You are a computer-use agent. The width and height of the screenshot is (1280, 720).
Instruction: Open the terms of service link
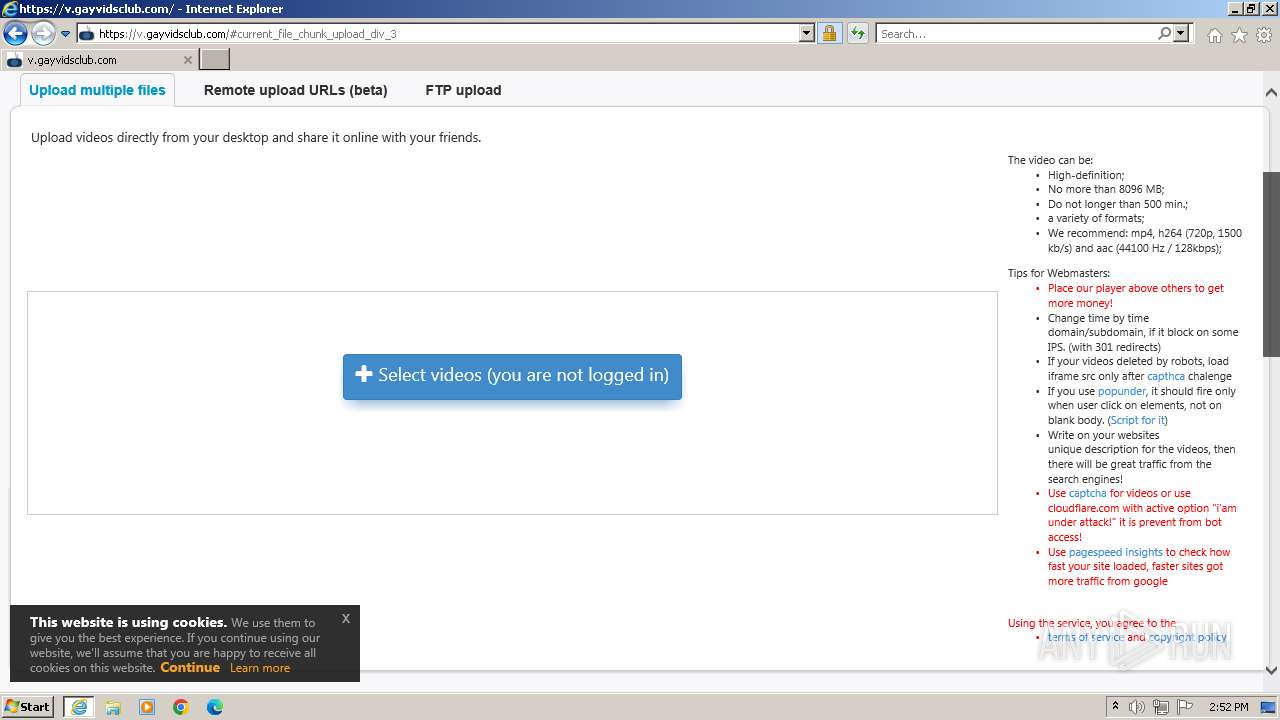point(1086,637)
